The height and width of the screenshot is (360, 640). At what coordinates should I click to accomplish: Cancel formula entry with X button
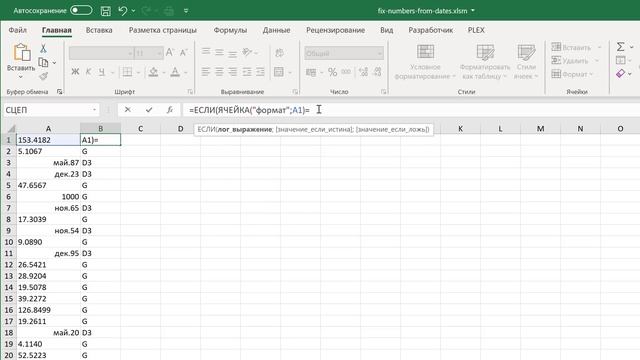point(128,110)
